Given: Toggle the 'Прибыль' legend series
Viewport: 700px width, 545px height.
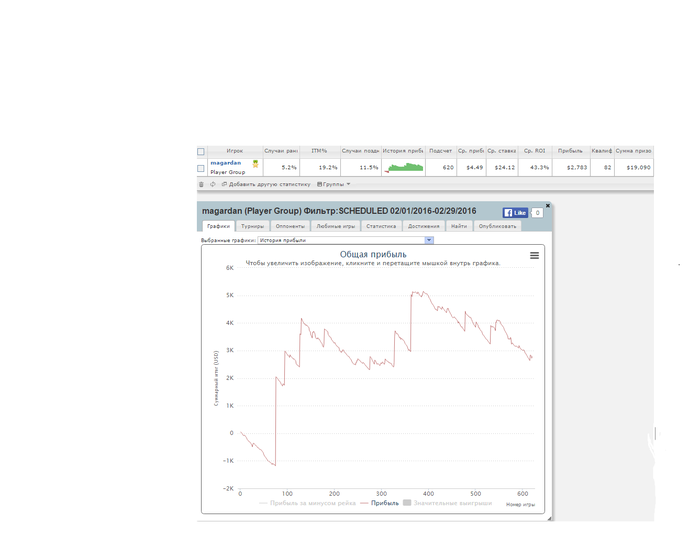Looking at the screenshot, I should tap(380, 504).
